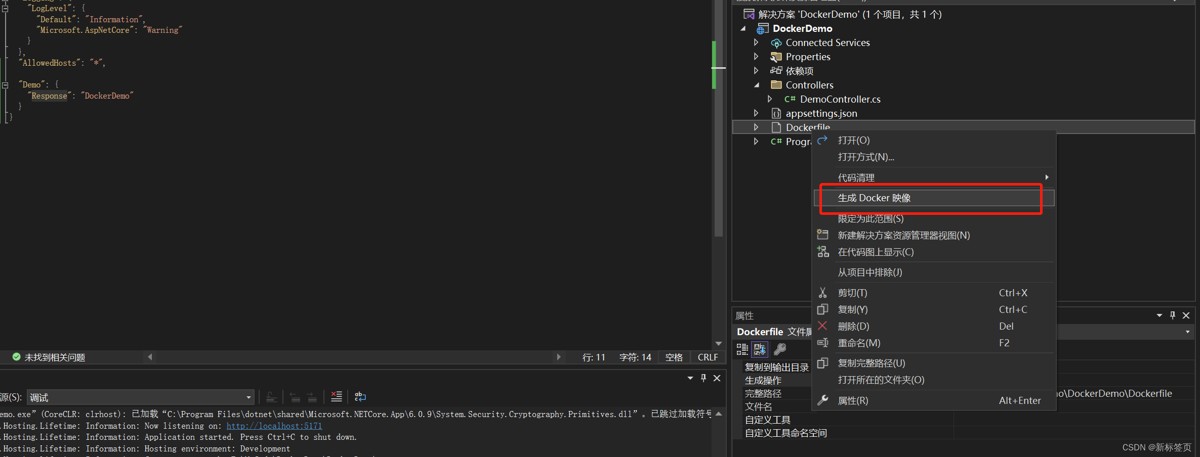This screenshot has width=1200, height=457.
Task: Expand the Properties tree node
Action: coord(757,57)
